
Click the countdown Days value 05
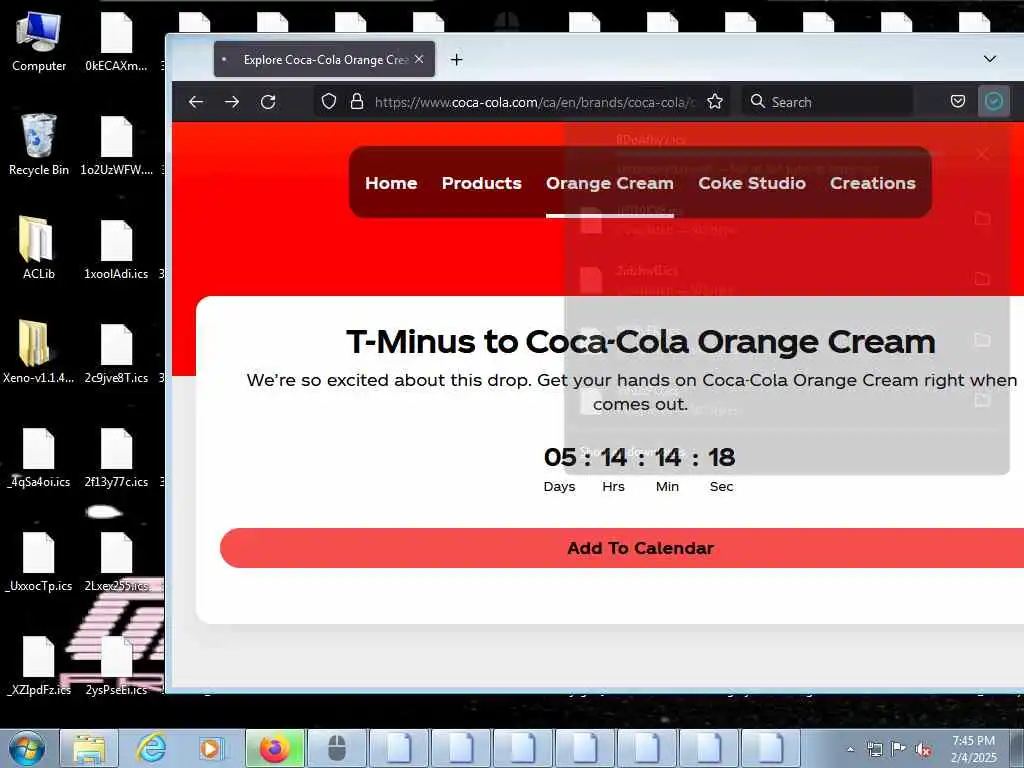(560, 457)
